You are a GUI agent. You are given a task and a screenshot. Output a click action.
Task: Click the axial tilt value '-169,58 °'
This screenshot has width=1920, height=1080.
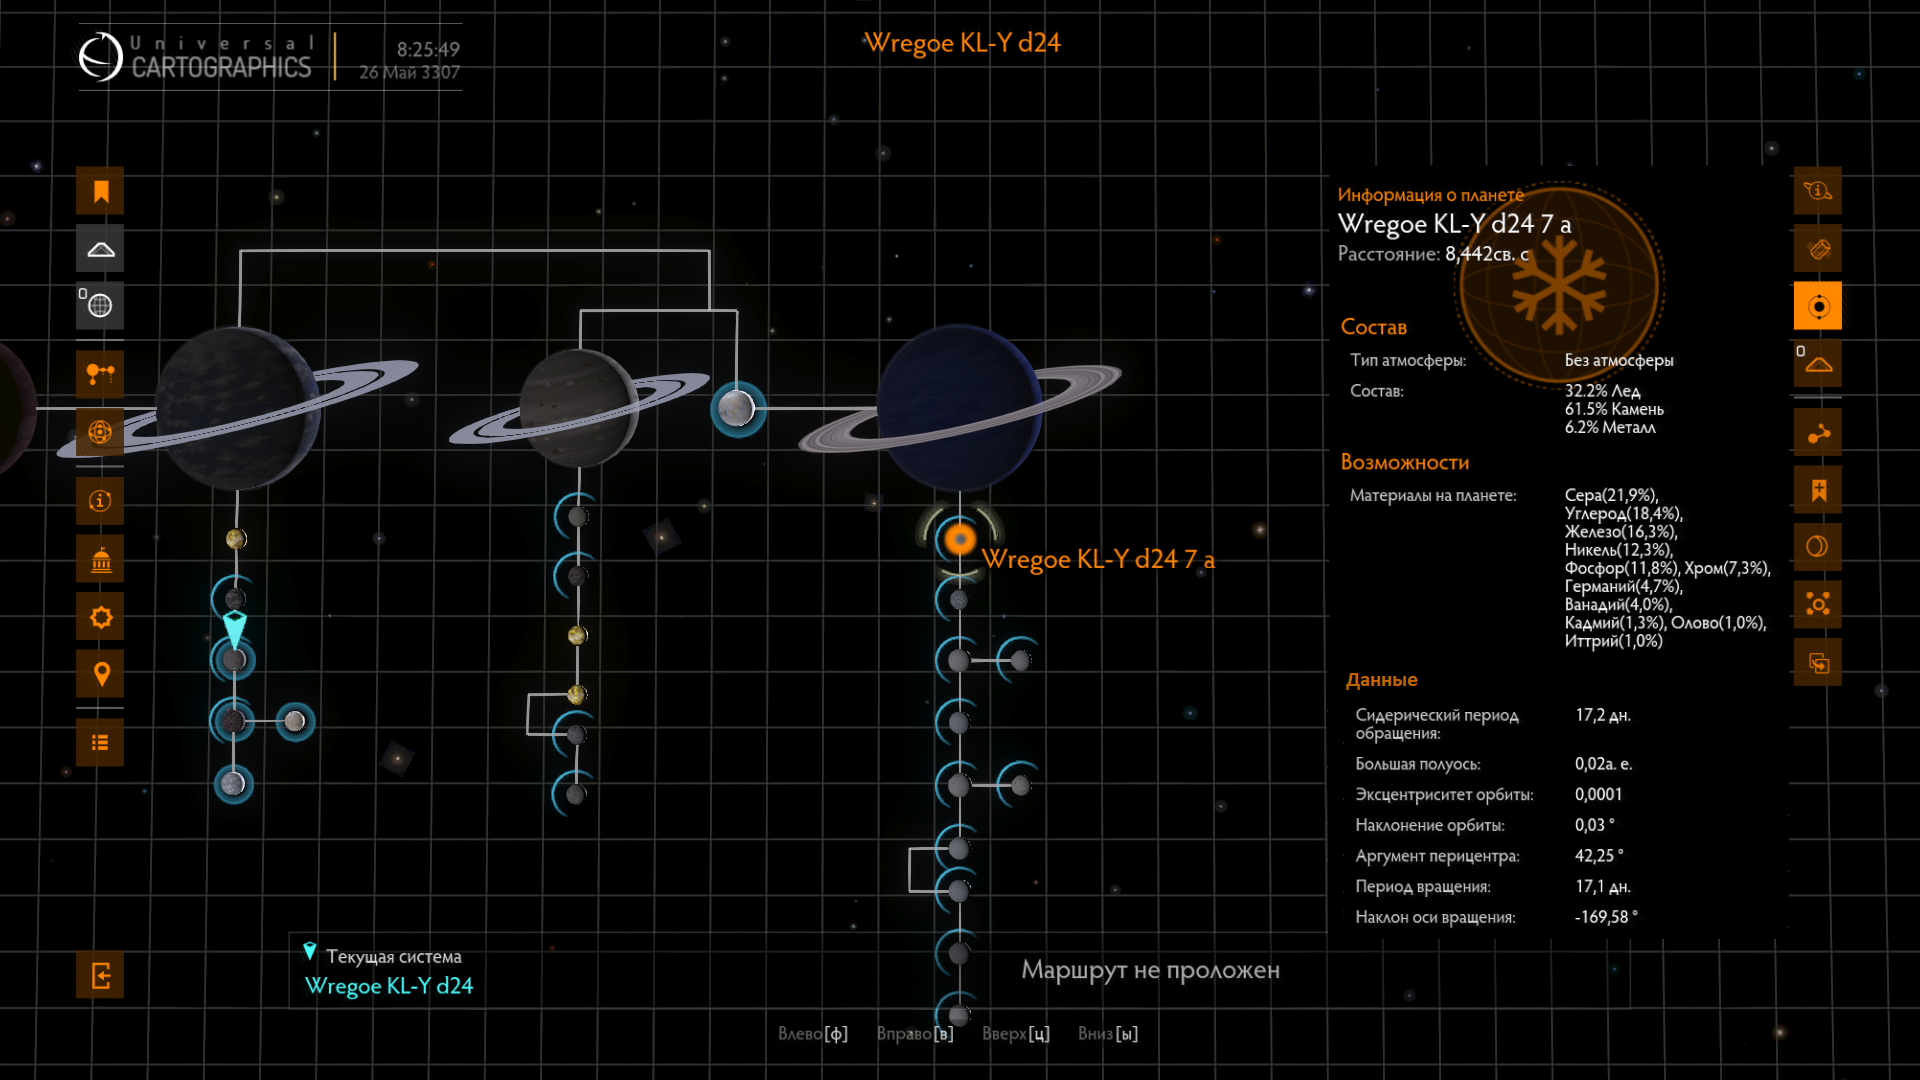[x=1606, y=917]
